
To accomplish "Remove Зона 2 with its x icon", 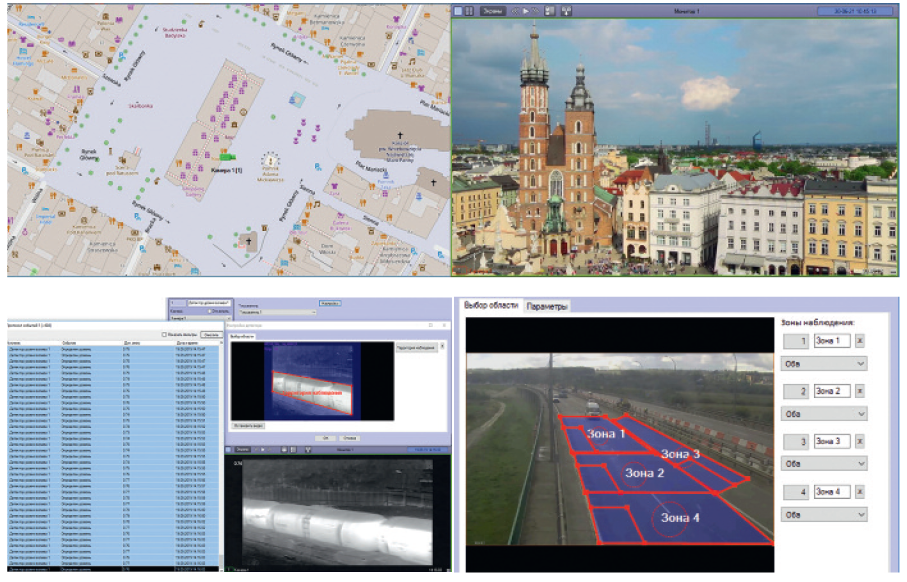I will [860, 391].
